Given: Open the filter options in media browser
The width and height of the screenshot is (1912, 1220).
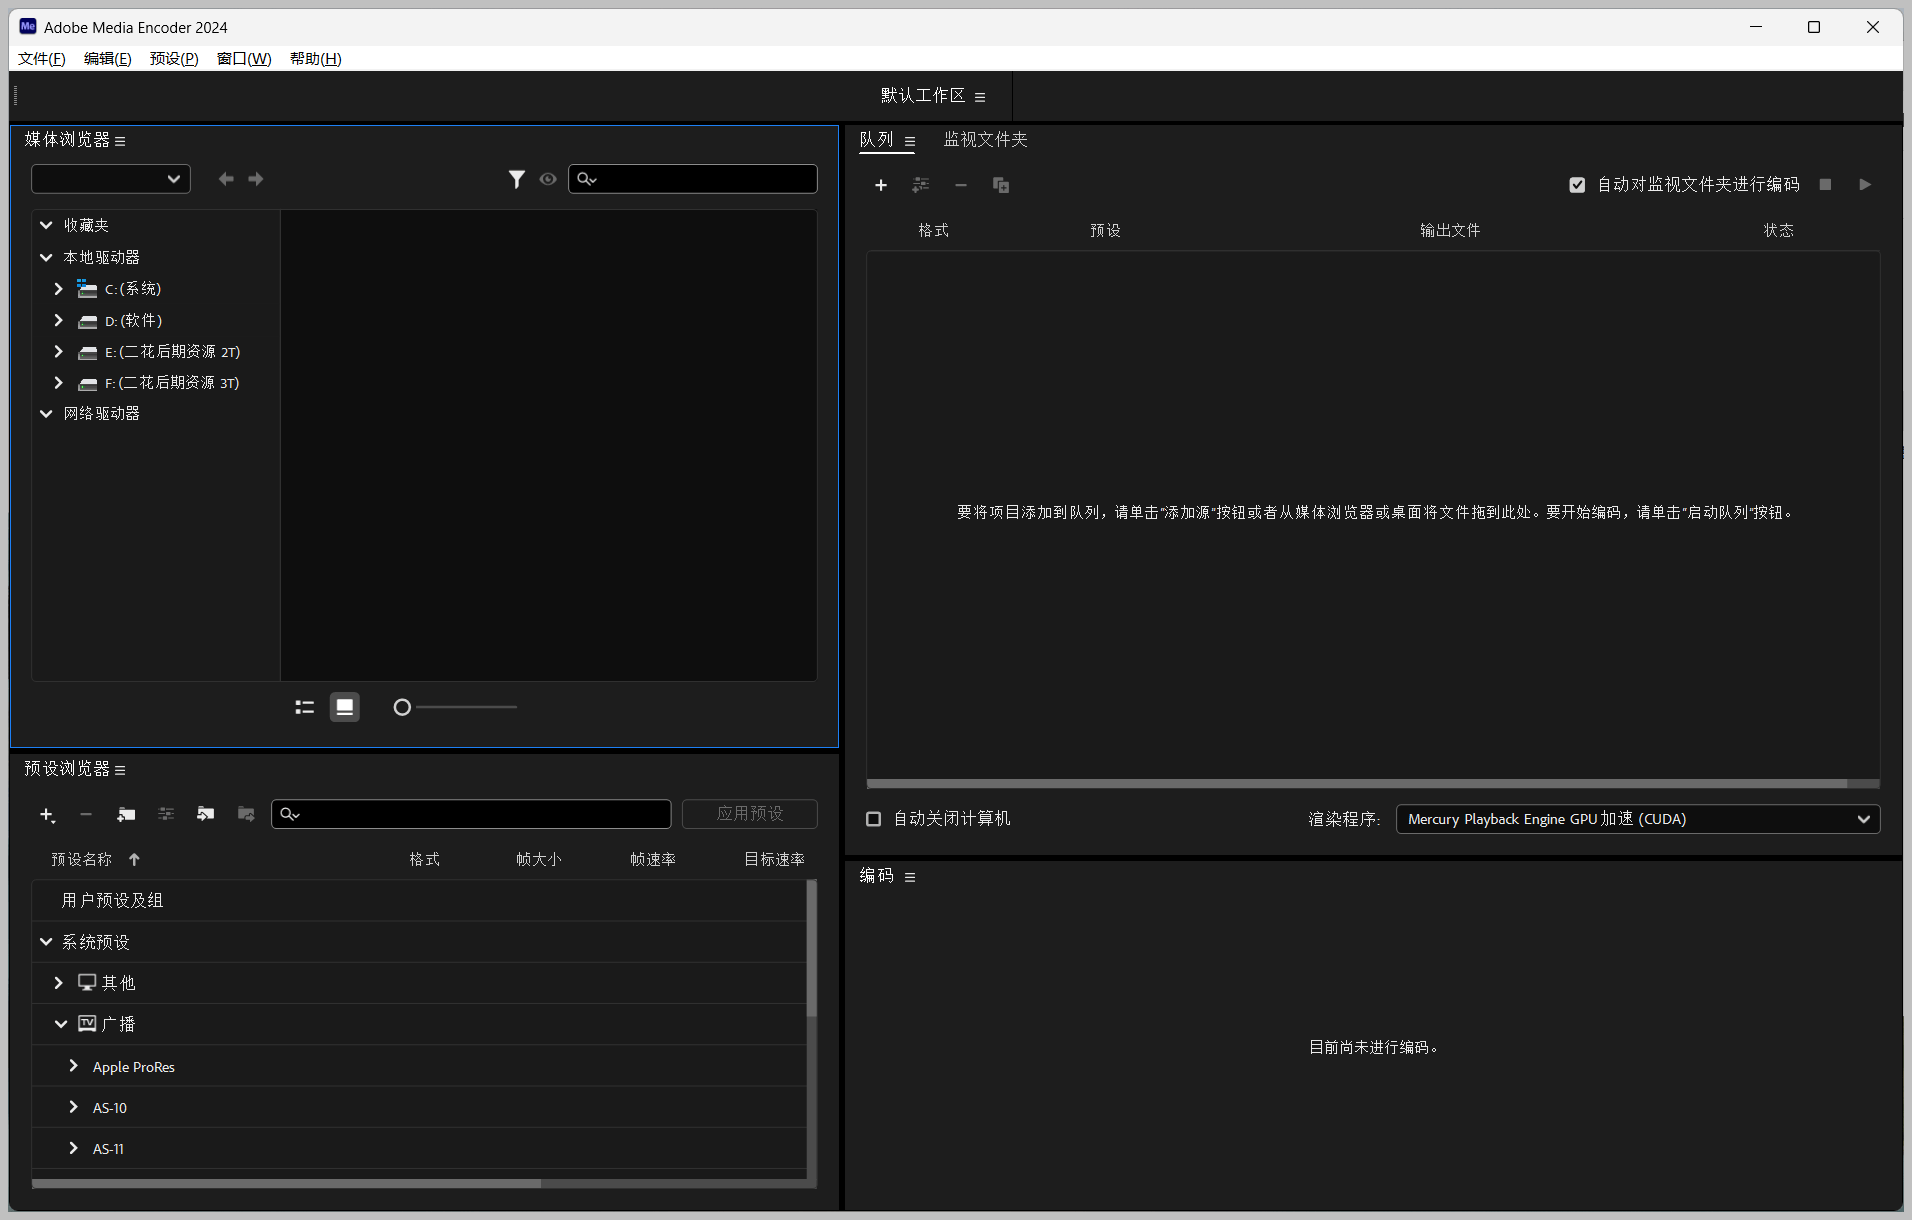Looking at the screenshot, I should point(517,179).
